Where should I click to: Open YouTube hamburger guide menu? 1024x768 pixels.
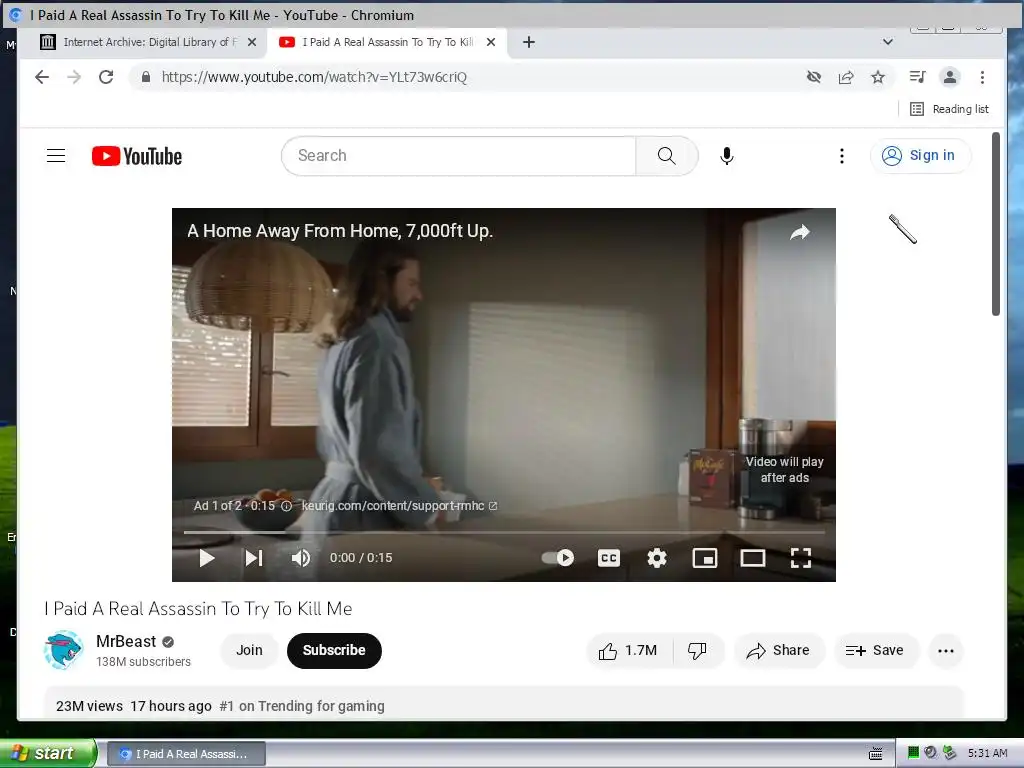(x=56, y=155)
